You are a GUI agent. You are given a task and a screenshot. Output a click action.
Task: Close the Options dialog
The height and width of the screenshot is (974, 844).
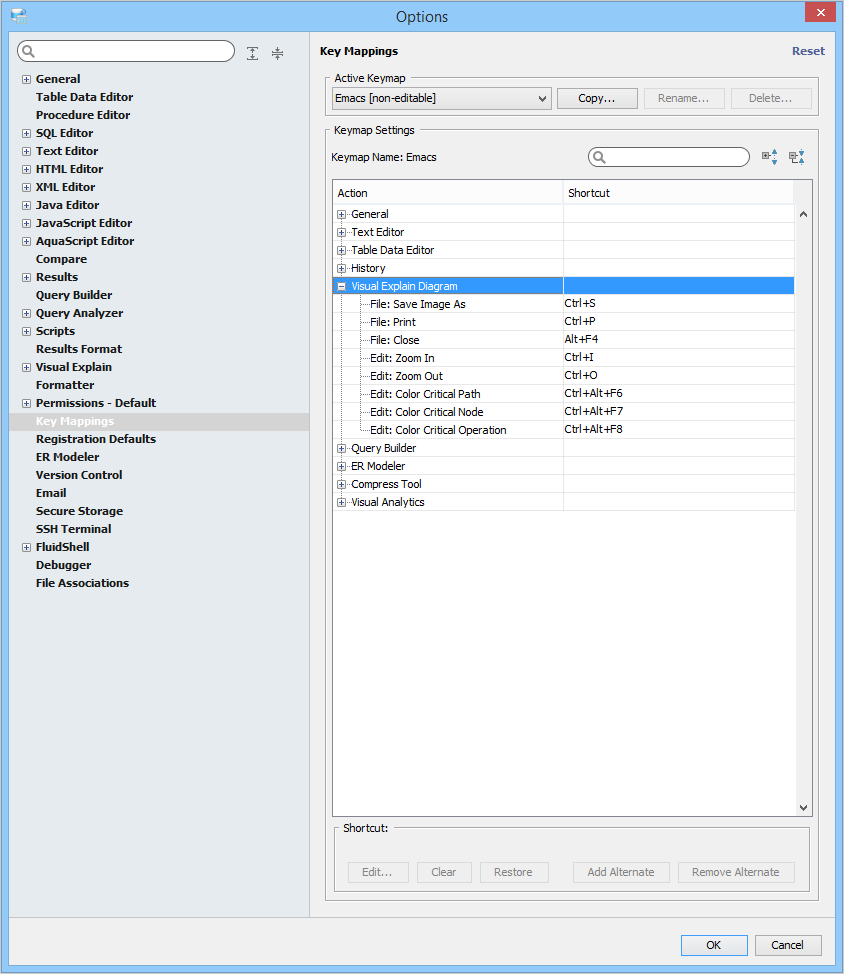point(820,12)
